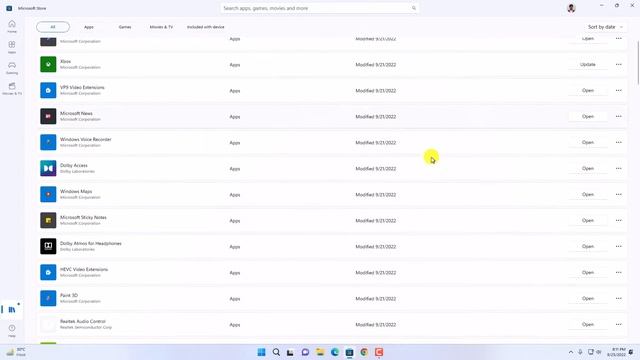Open Dolby Access via Open button
This screenshot has width=640, height=360.
[588, 168]
